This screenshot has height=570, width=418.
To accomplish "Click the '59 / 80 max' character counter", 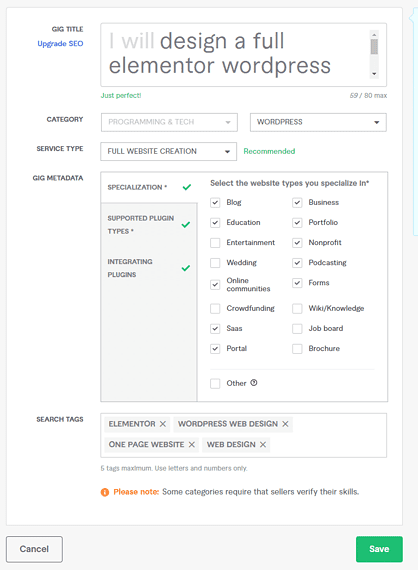I will [x=368, y=96].
